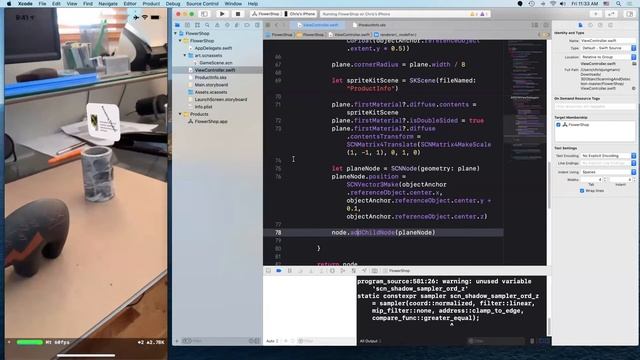Open the Type dropdown in inspector
This screenshot has width=640, height=360.
(608, 48)
